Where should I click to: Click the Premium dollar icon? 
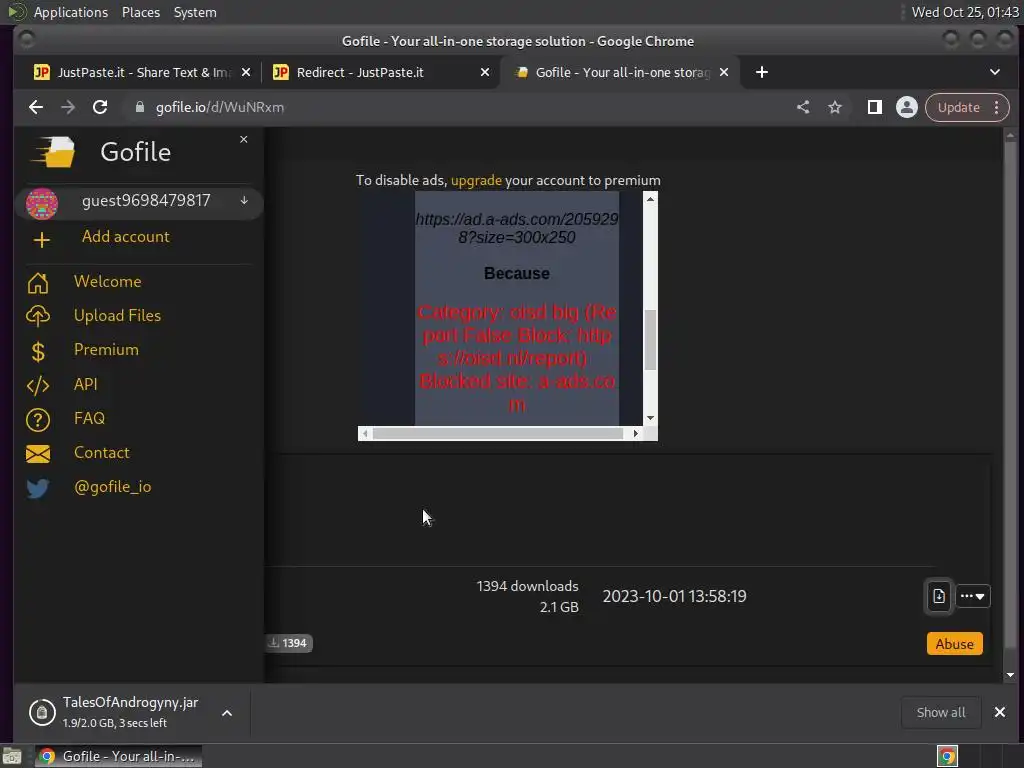point(38,351)
